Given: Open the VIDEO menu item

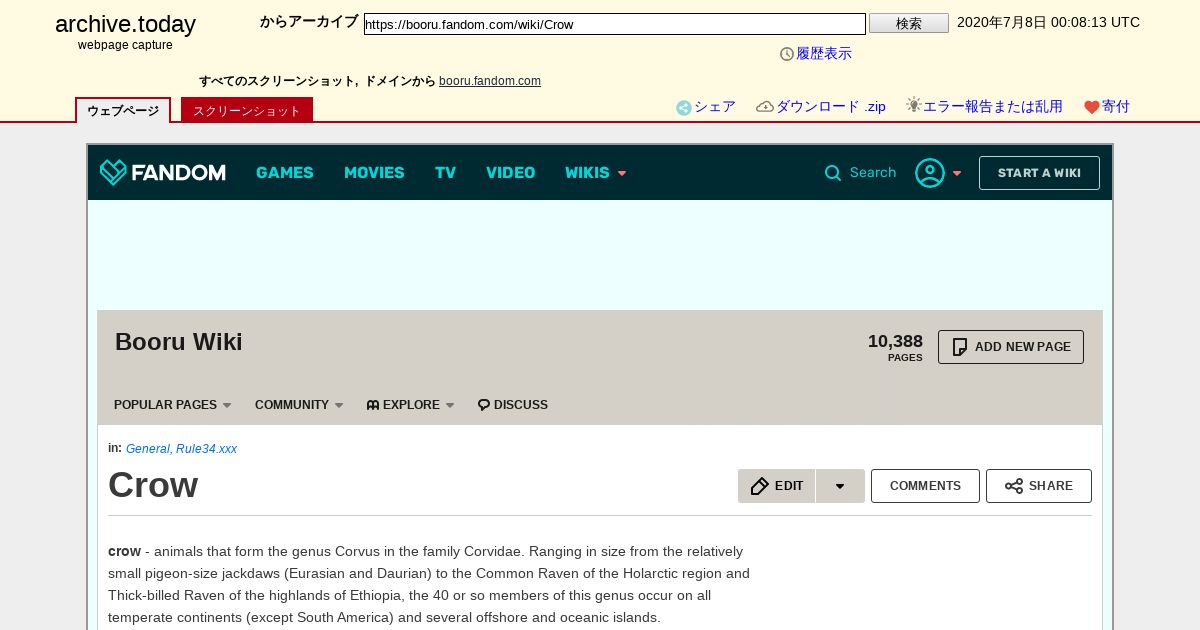Looking at the screenshot, I should point(510,173).
